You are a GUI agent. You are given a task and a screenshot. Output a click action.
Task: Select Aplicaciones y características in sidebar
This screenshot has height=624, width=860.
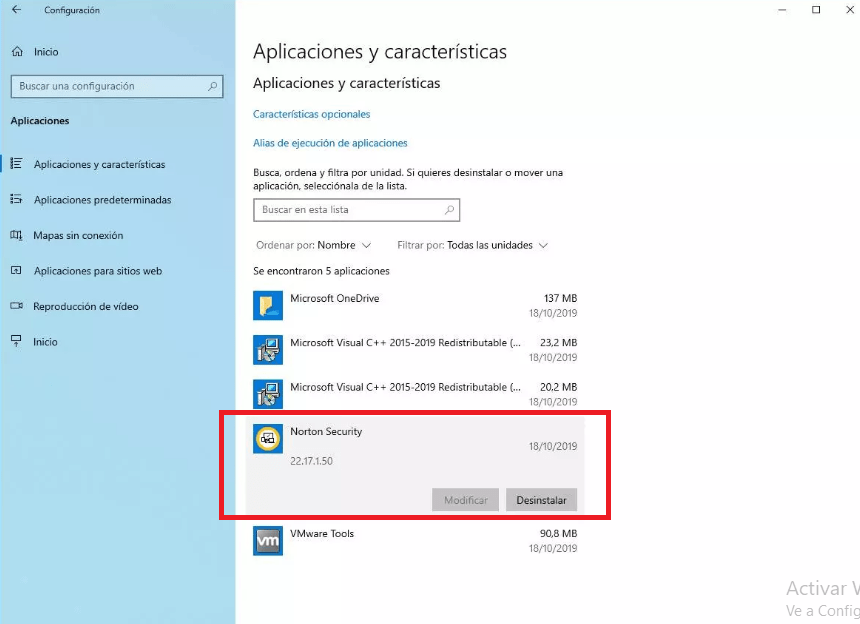(x=99, y=164)
